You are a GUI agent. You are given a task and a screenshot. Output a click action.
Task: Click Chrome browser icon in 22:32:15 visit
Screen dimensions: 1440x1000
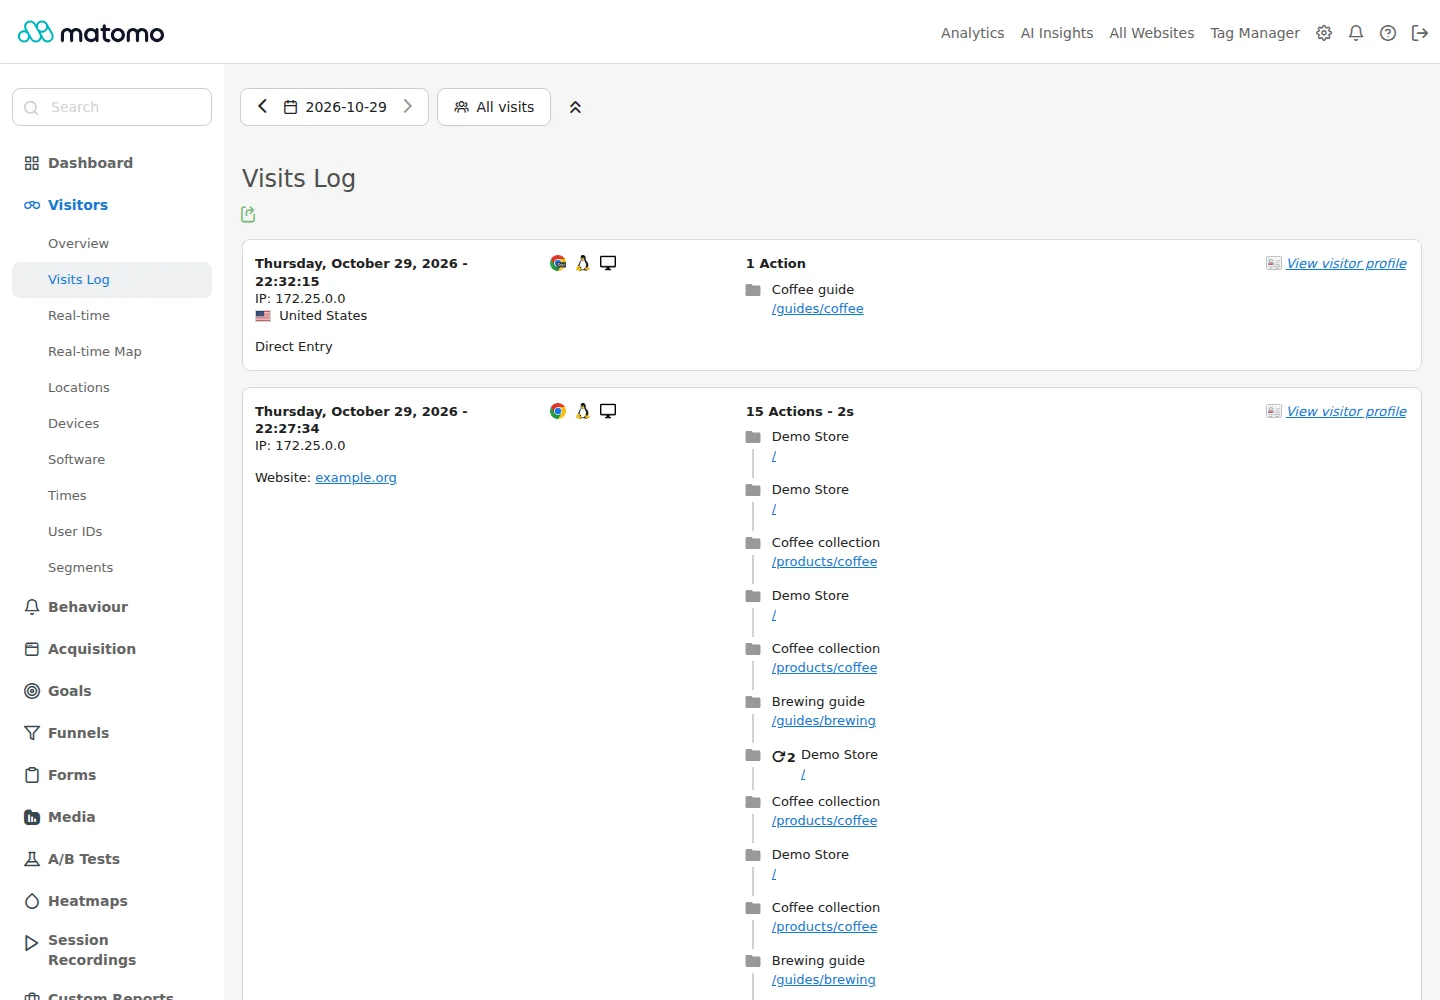coord(558,263)
